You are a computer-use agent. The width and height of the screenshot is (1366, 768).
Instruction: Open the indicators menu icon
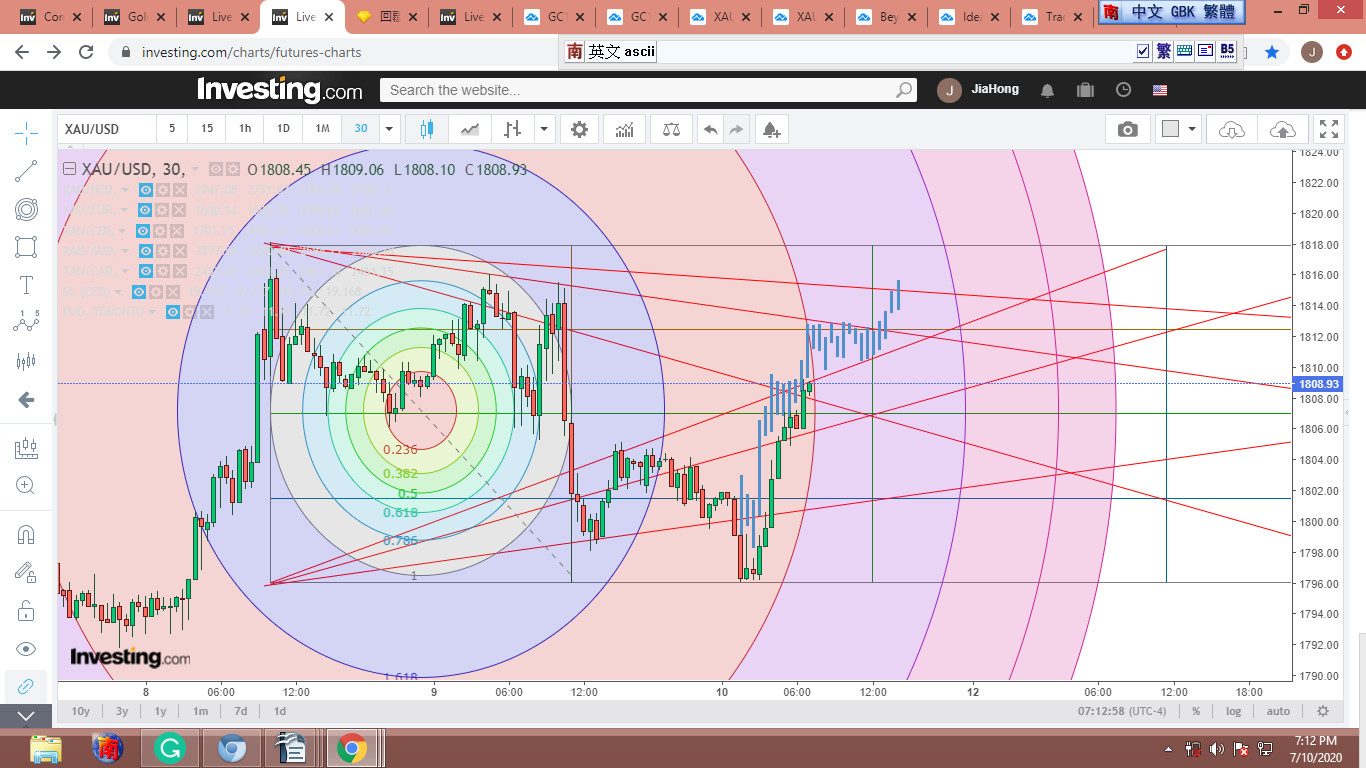[x=625, y=129]
